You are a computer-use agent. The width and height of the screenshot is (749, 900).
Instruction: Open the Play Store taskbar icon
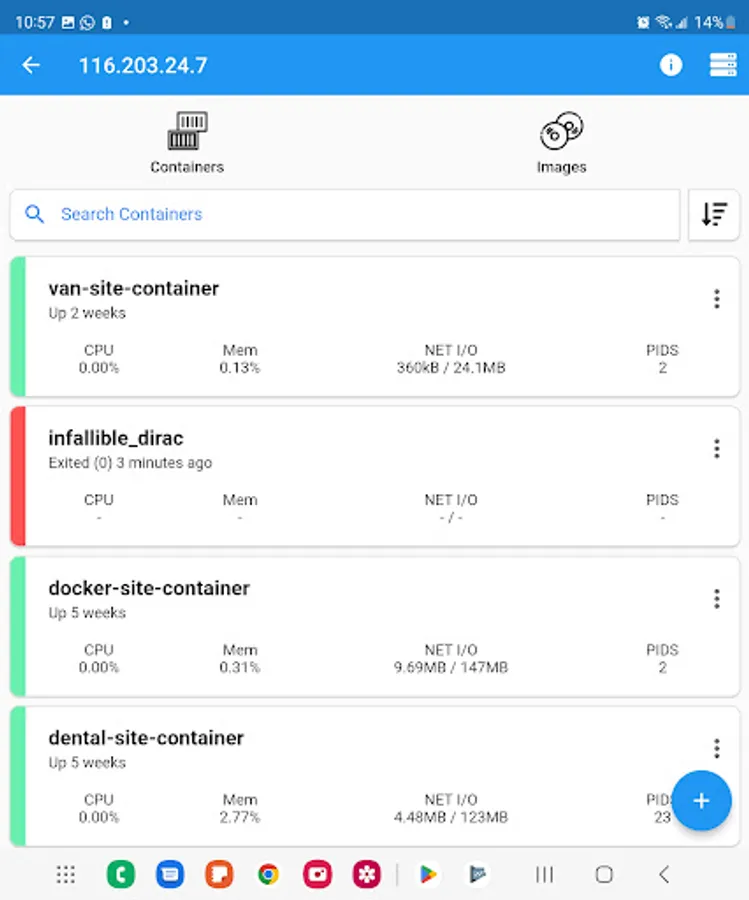428,874
